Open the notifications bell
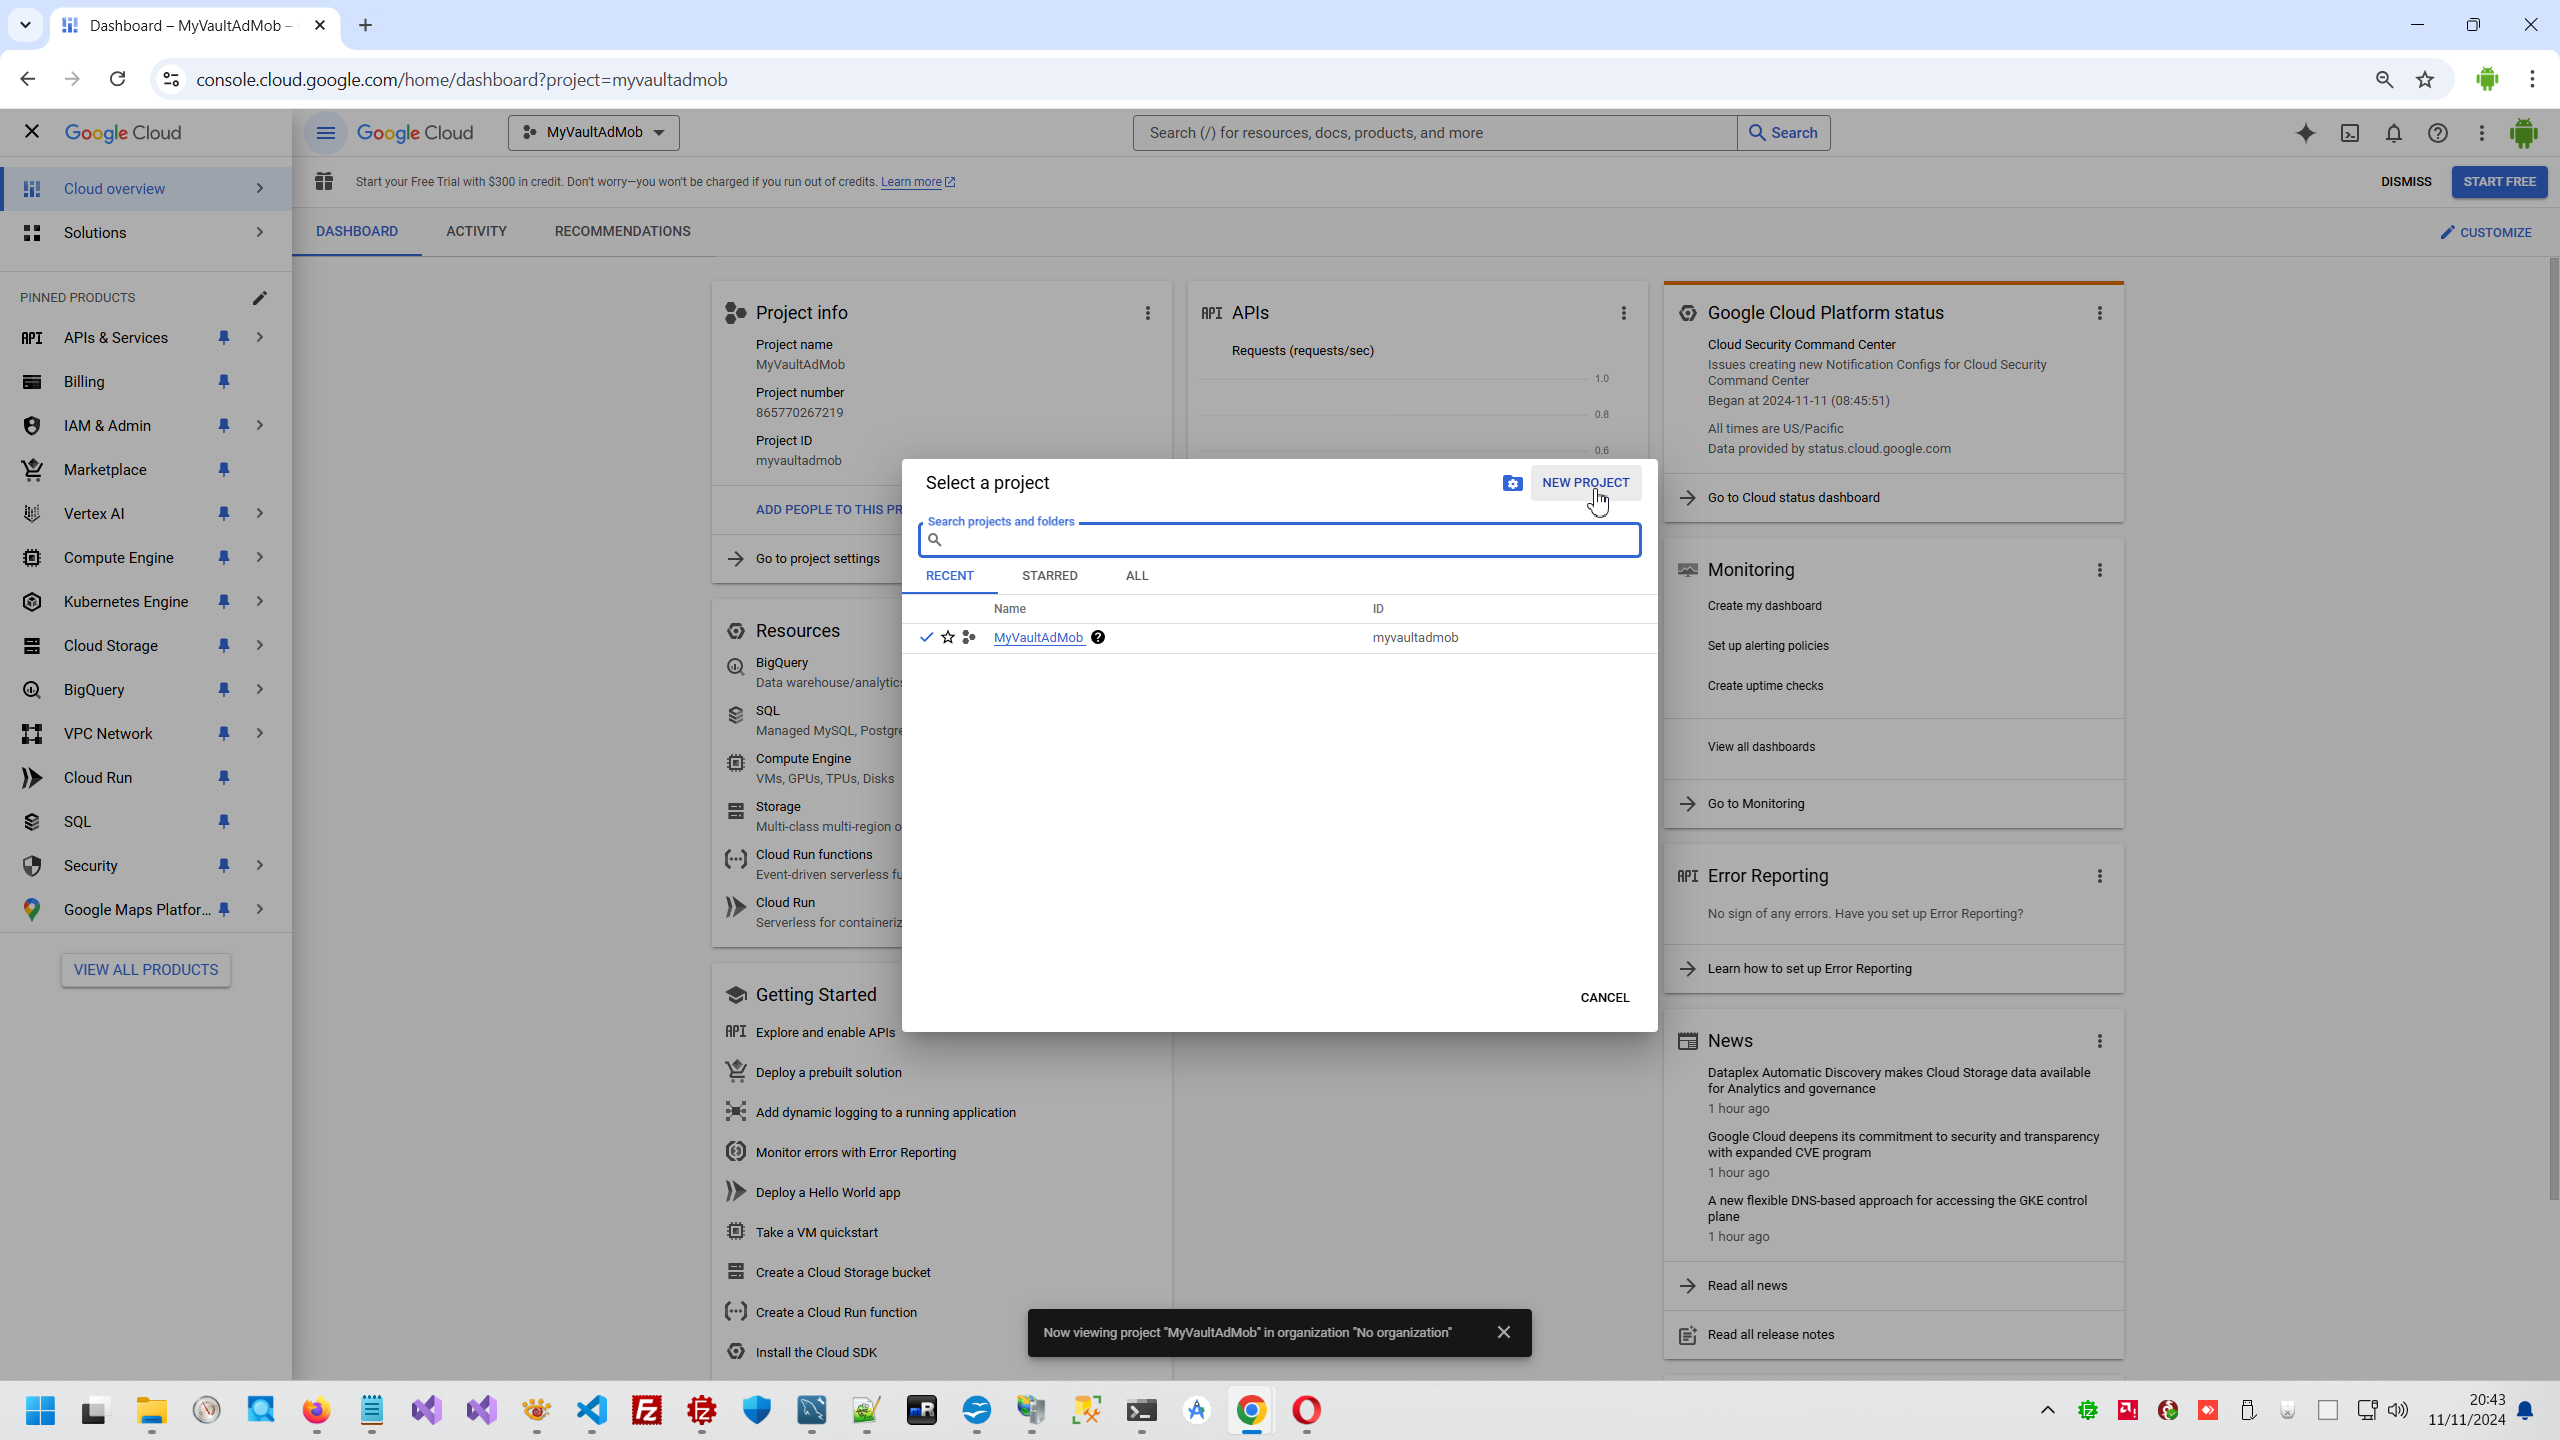The width and height of the screenshot is (2560, 1440). (2393, 133)
